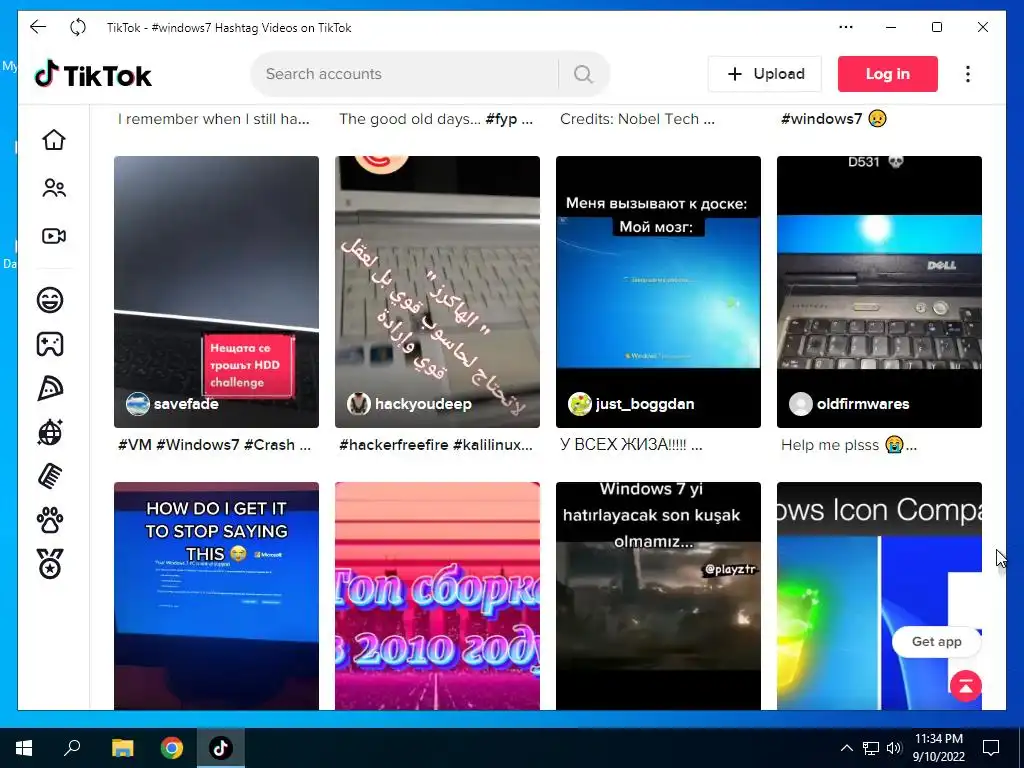This screenshot has width=1024, height=768.
Task: Click the Get app button
Action: pyautogui.click(x=936, y=641)
